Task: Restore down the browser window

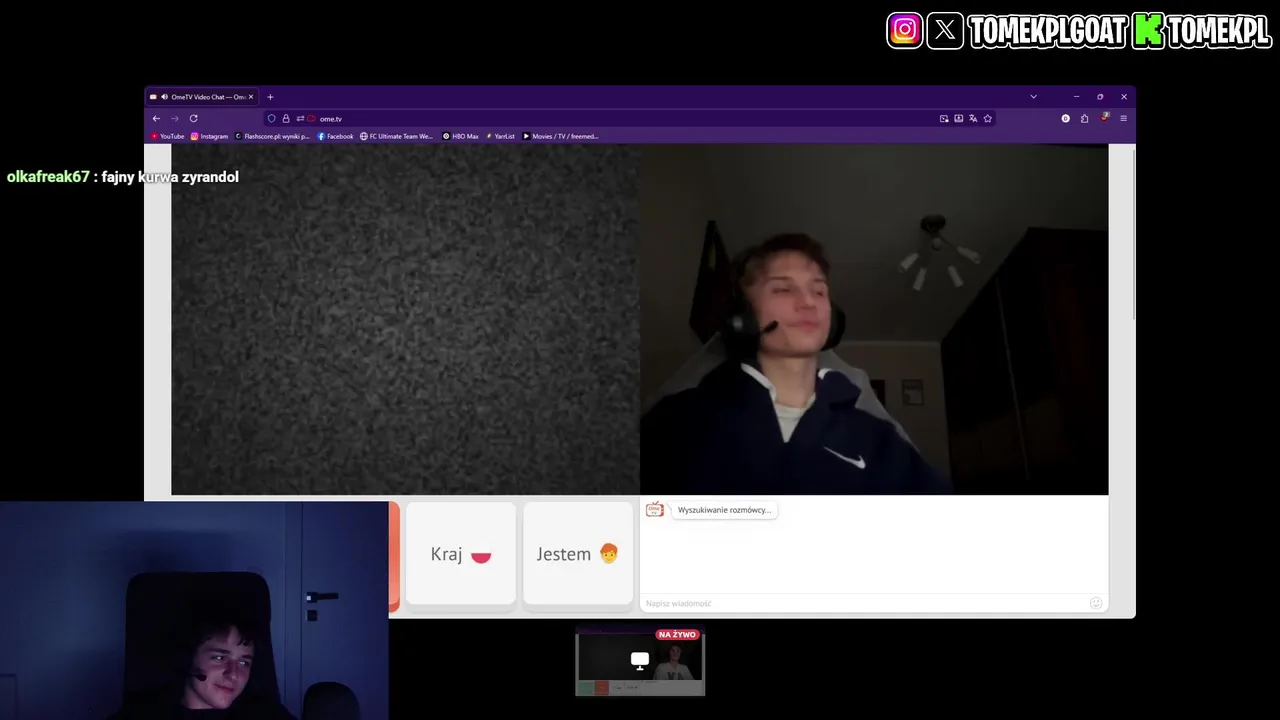Action: pyautogui.click(x=1100, y=97)
